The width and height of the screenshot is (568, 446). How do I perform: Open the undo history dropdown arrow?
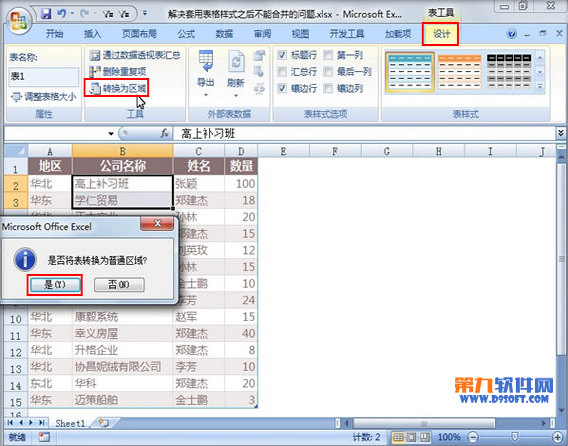point(72,14)
